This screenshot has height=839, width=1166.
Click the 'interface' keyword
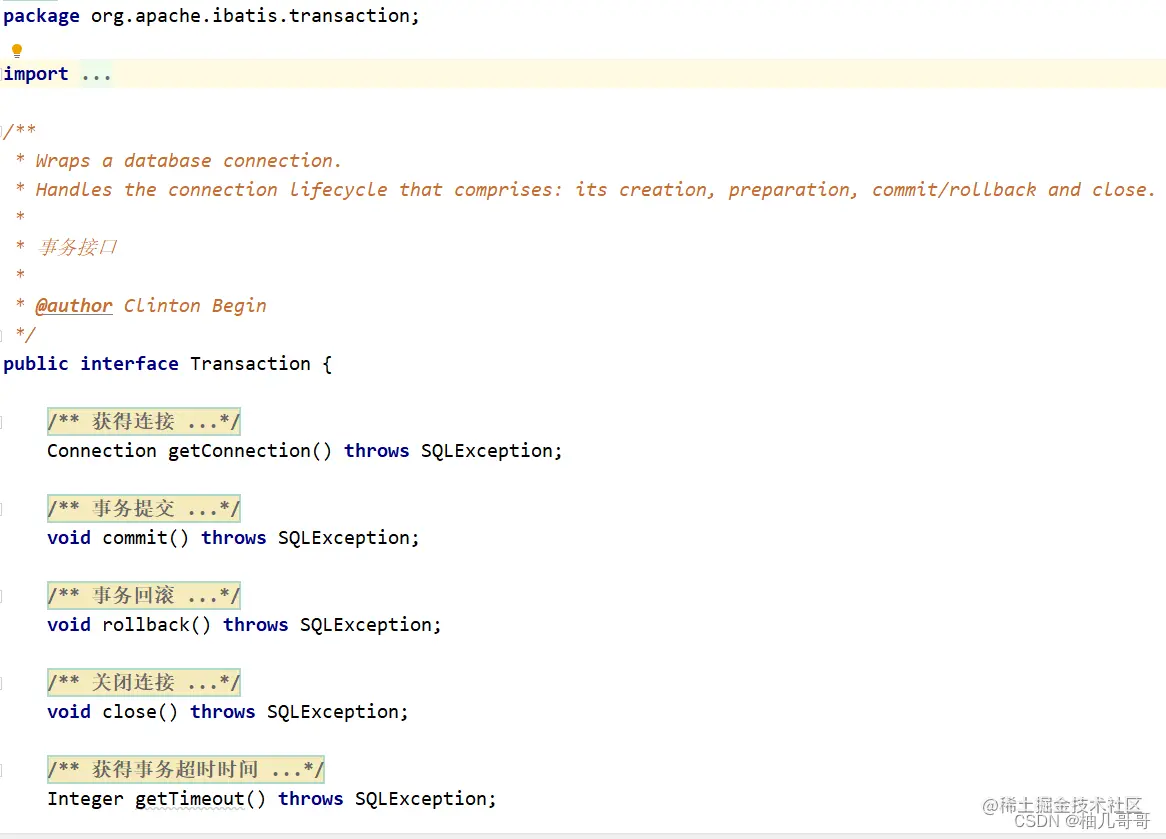(129, 364)
